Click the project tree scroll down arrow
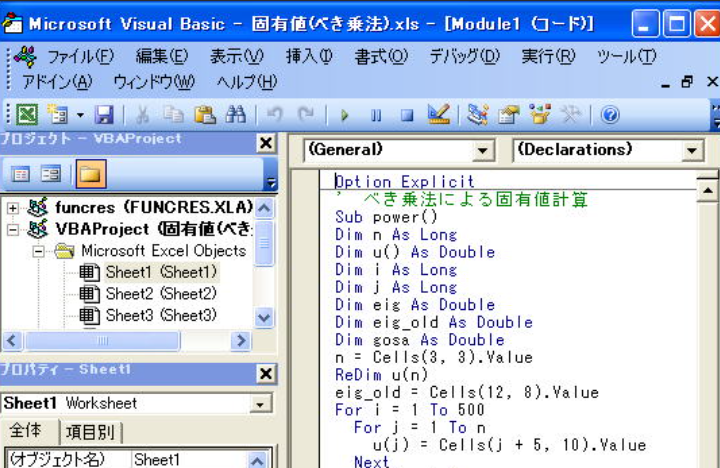This screenshot has width=720, height=468. point(264,317)
